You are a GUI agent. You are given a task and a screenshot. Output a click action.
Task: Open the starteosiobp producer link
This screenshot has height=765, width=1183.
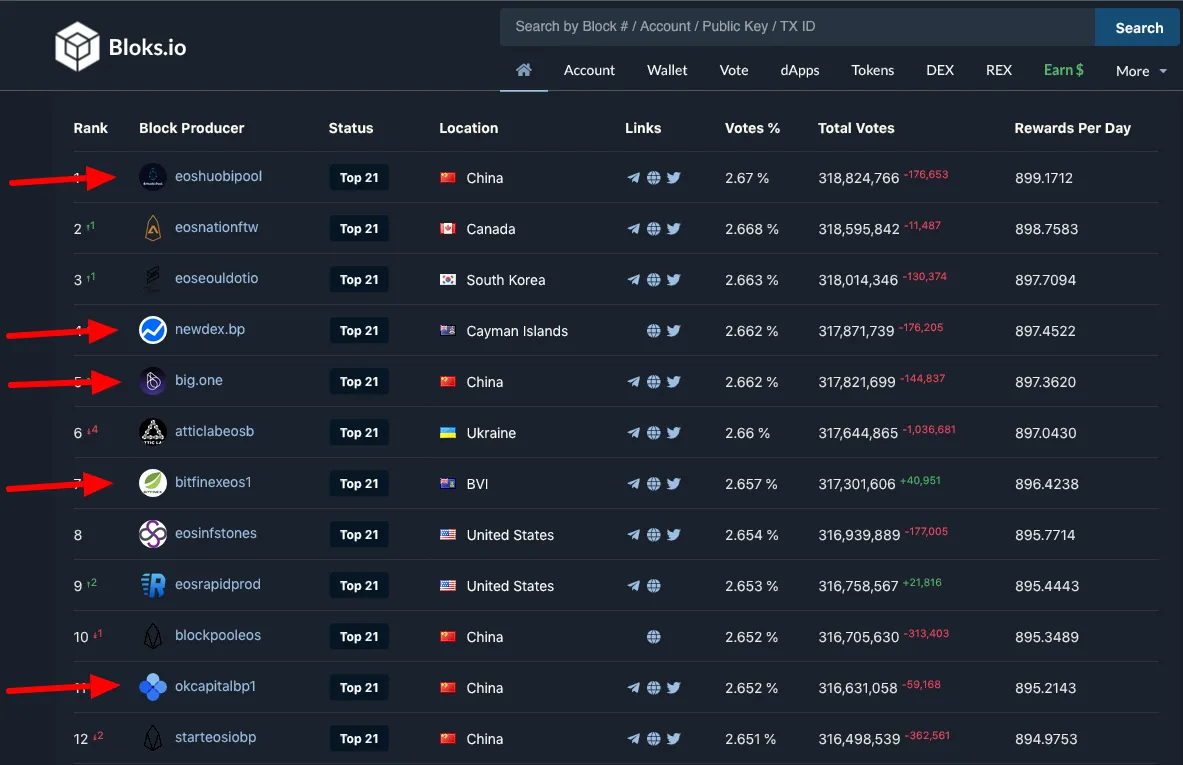pos(216,737)
